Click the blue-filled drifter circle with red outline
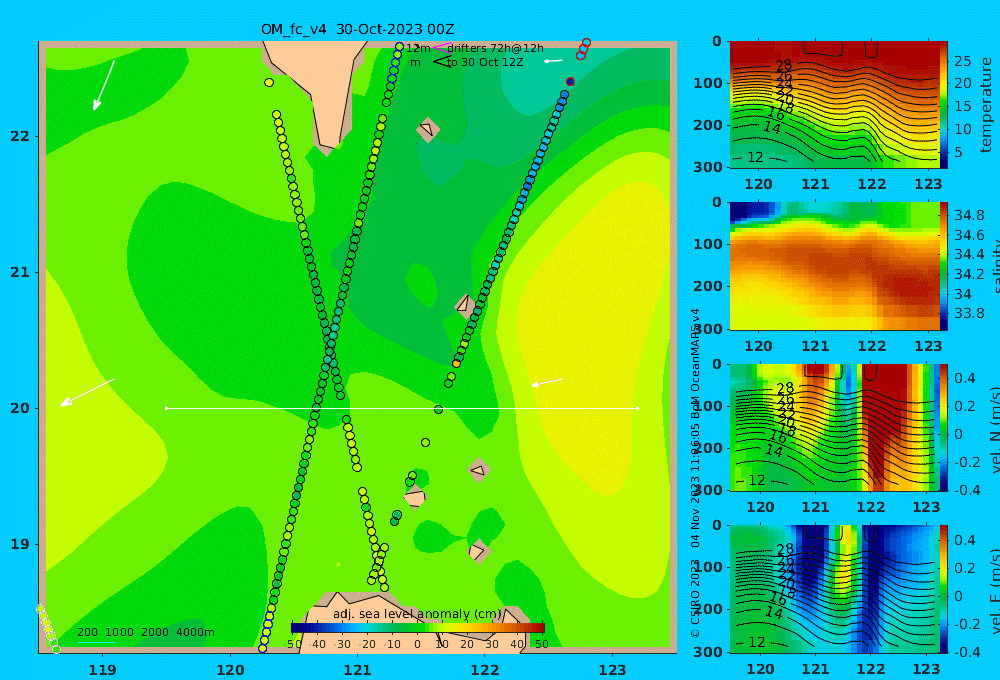This screenshot has height=680, width=1000. pos(570,82)
